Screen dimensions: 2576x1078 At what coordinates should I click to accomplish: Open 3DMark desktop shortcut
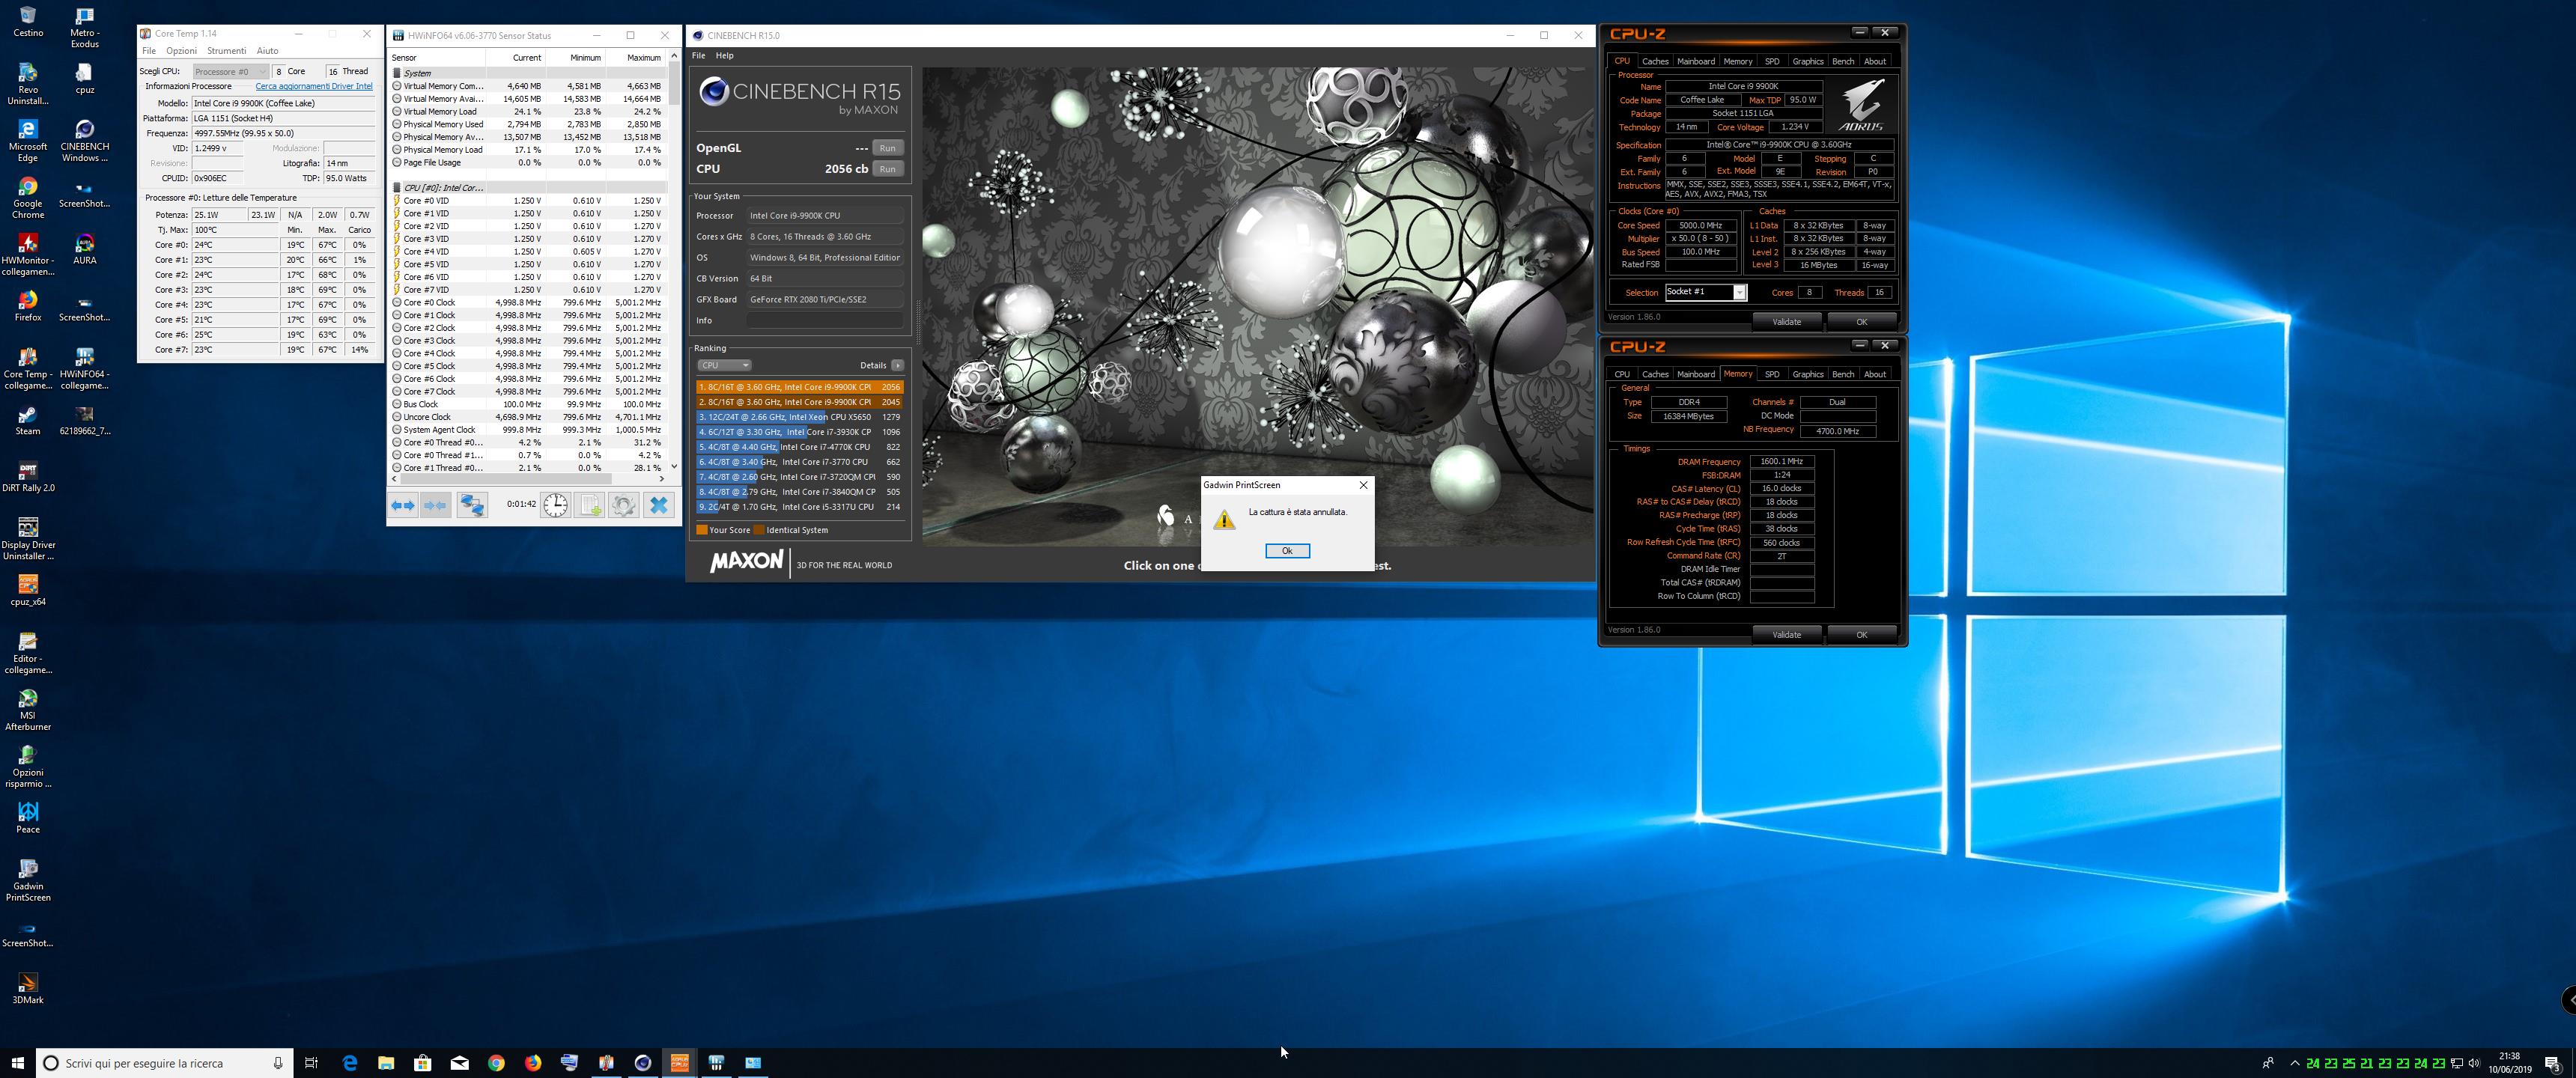pos(28,989)
